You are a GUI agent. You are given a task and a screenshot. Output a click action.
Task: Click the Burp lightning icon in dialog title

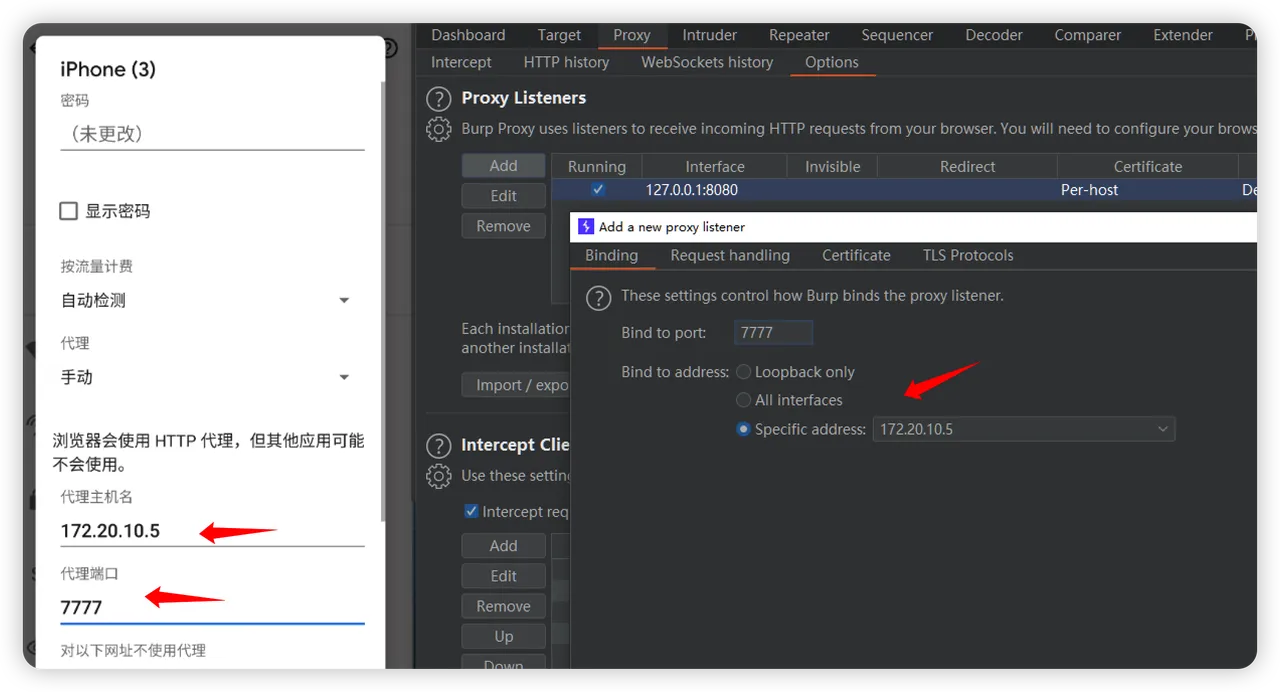586,227
